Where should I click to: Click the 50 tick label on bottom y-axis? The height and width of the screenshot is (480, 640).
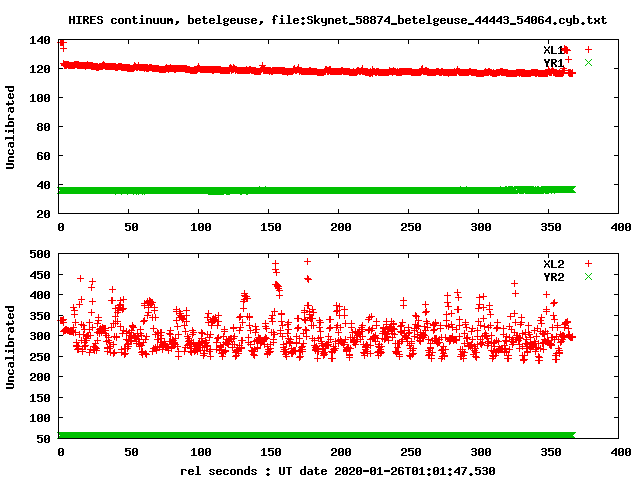click(x=44, y=438)
